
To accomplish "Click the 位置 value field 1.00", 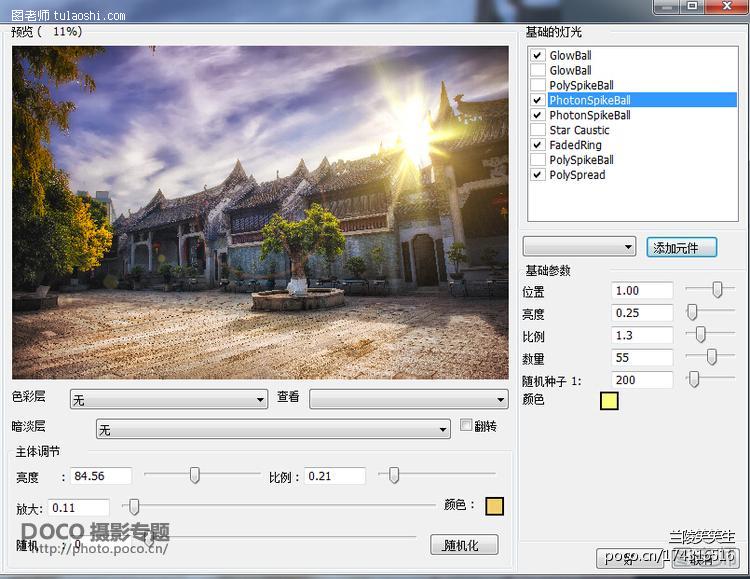I will pyautogui.click(x=642, y=290).
